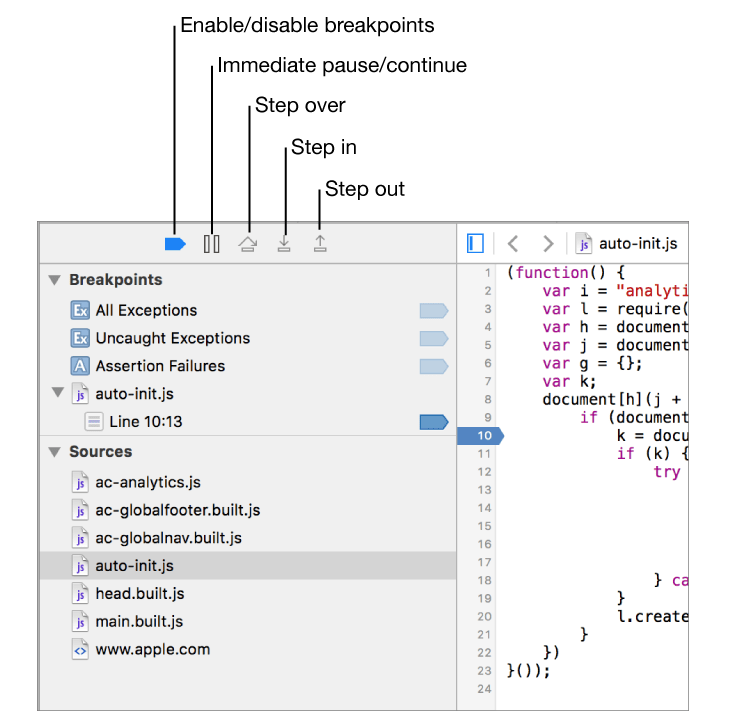Image resolution: width=742 pixels, height=718 pixels.
Task: Click the line 10 breakpoint in gutter
Action: tap(481, 436)
